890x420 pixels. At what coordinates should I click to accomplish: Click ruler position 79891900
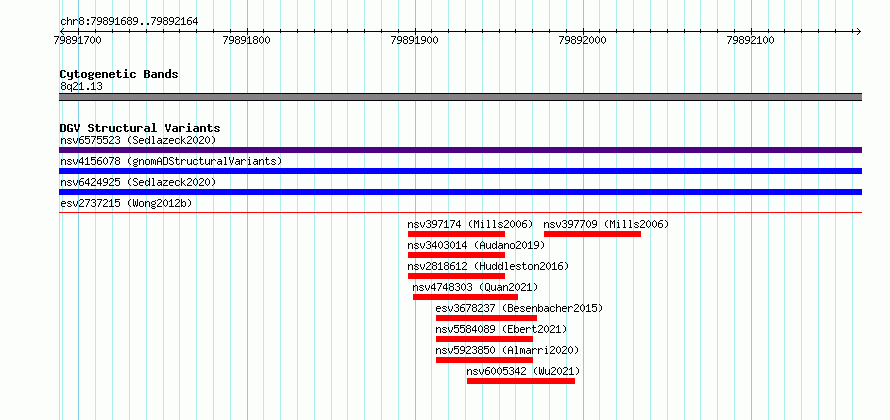pos(414,40)
